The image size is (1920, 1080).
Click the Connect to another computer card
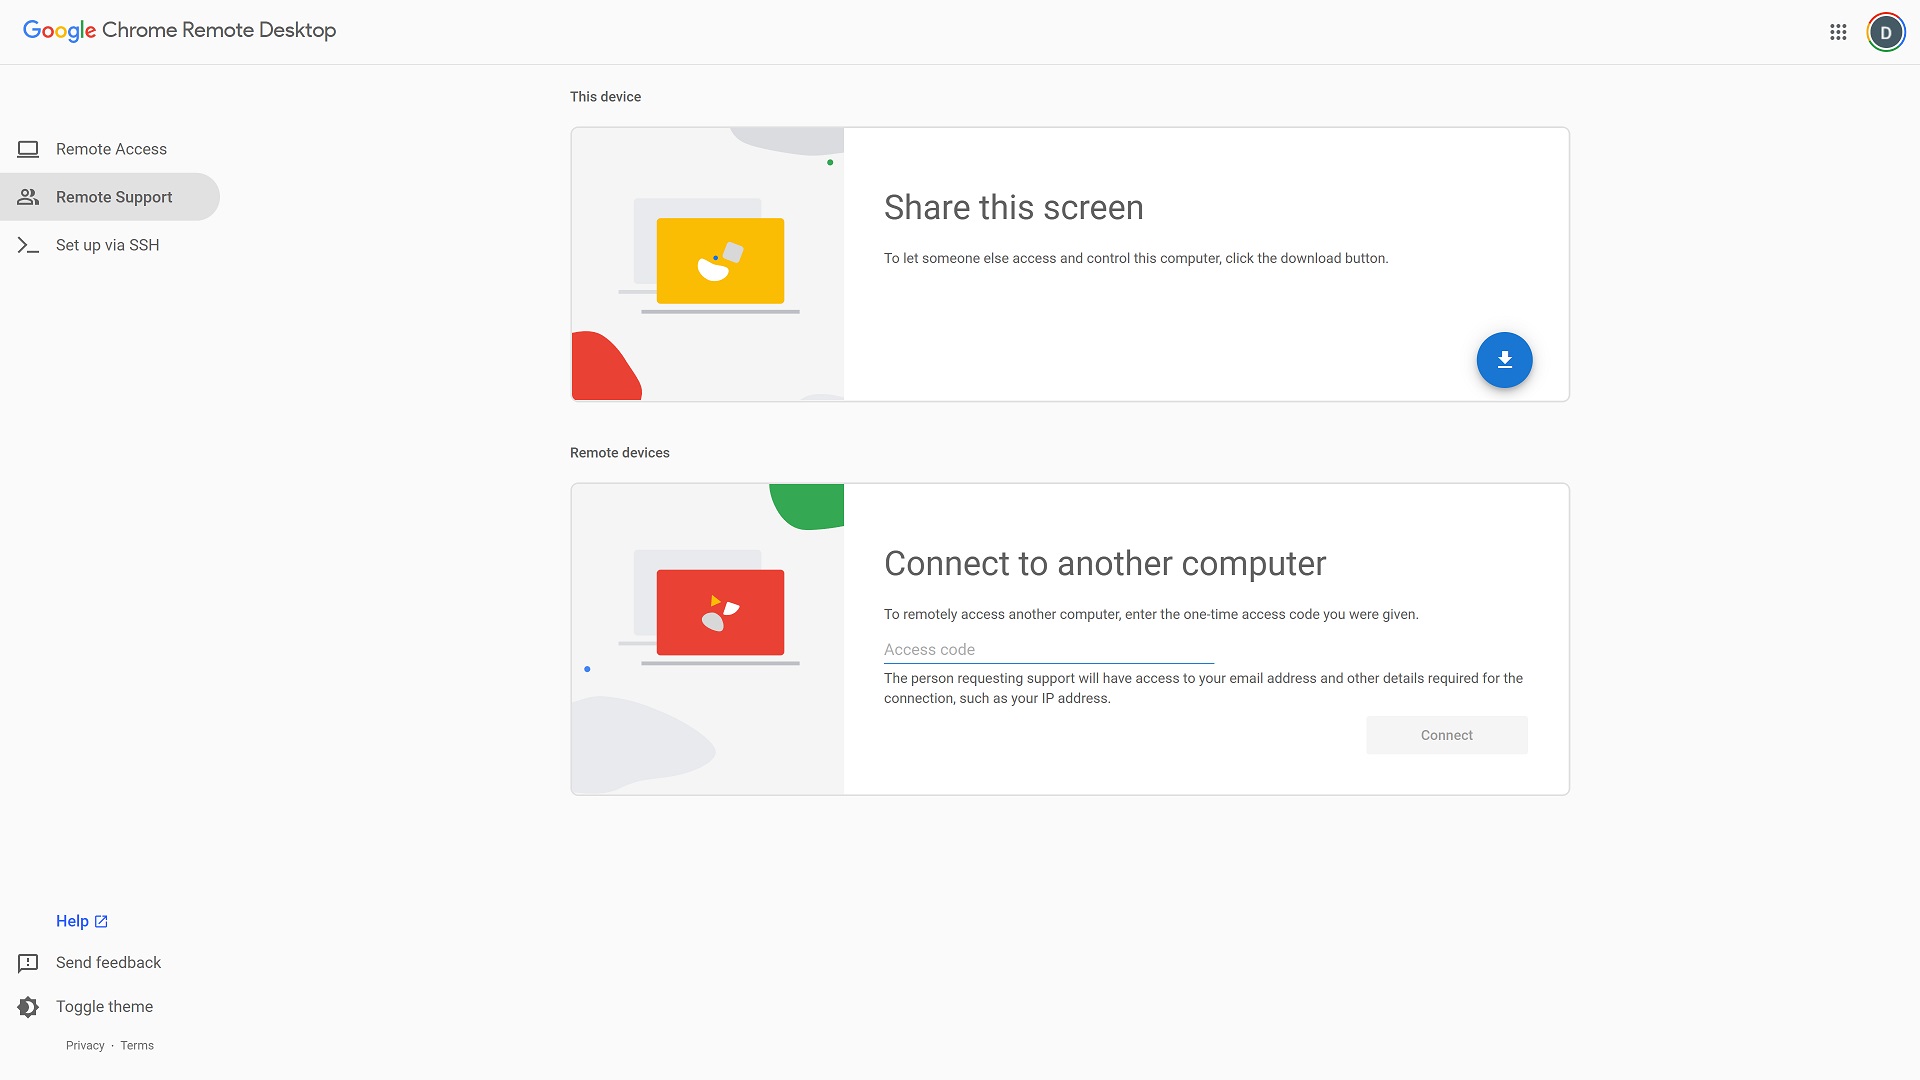click(x=1068, y=638)
